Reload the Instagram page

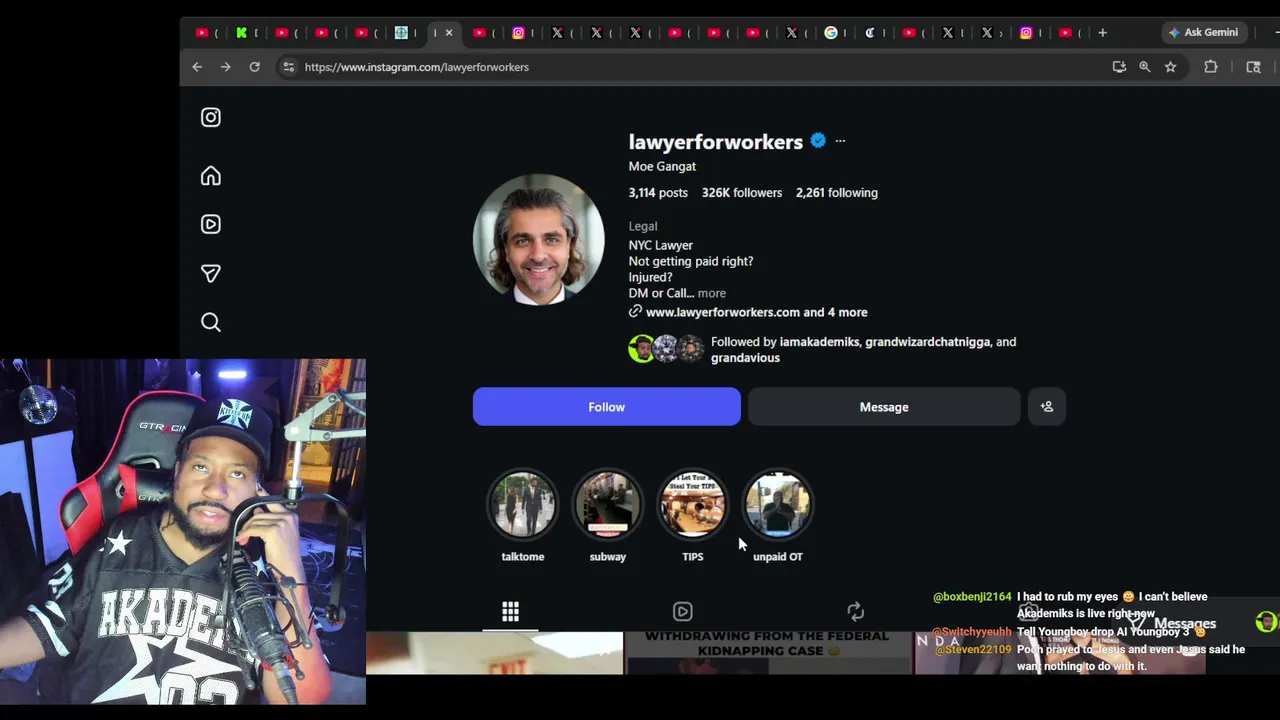point(255,67)
